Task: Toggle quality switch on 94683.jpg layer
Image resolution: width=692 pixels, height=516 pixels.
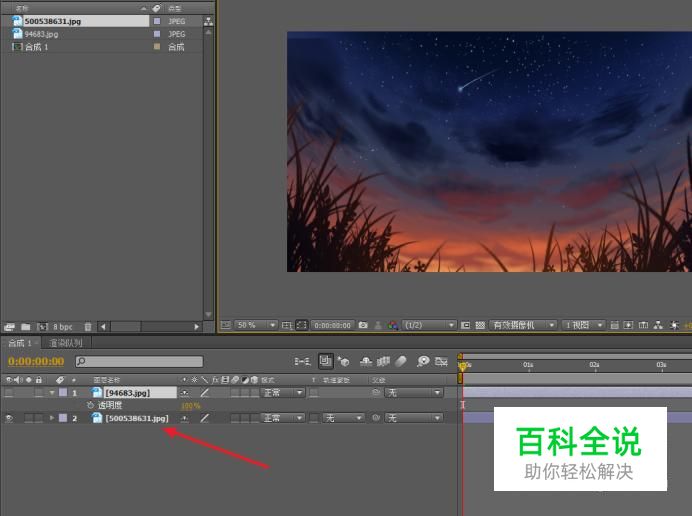Action: coord(204,392)
